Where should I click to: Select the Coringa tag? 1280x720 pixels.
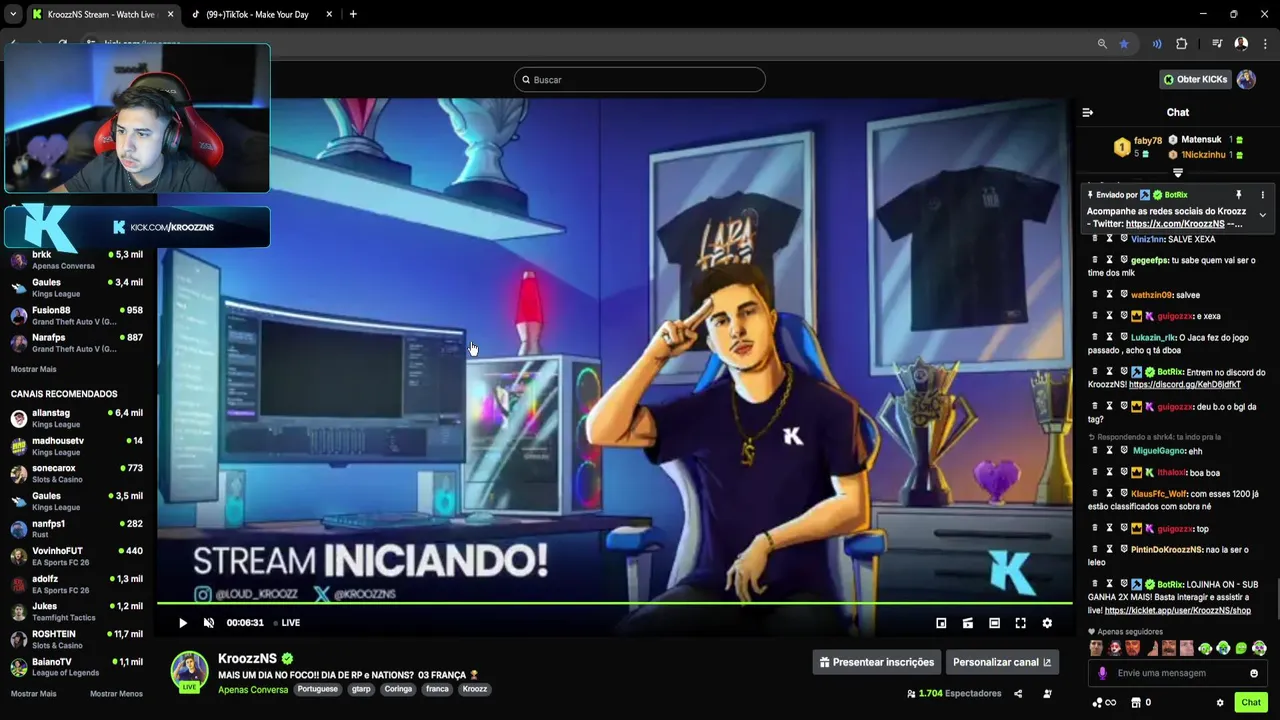click(x=398, y=689)
